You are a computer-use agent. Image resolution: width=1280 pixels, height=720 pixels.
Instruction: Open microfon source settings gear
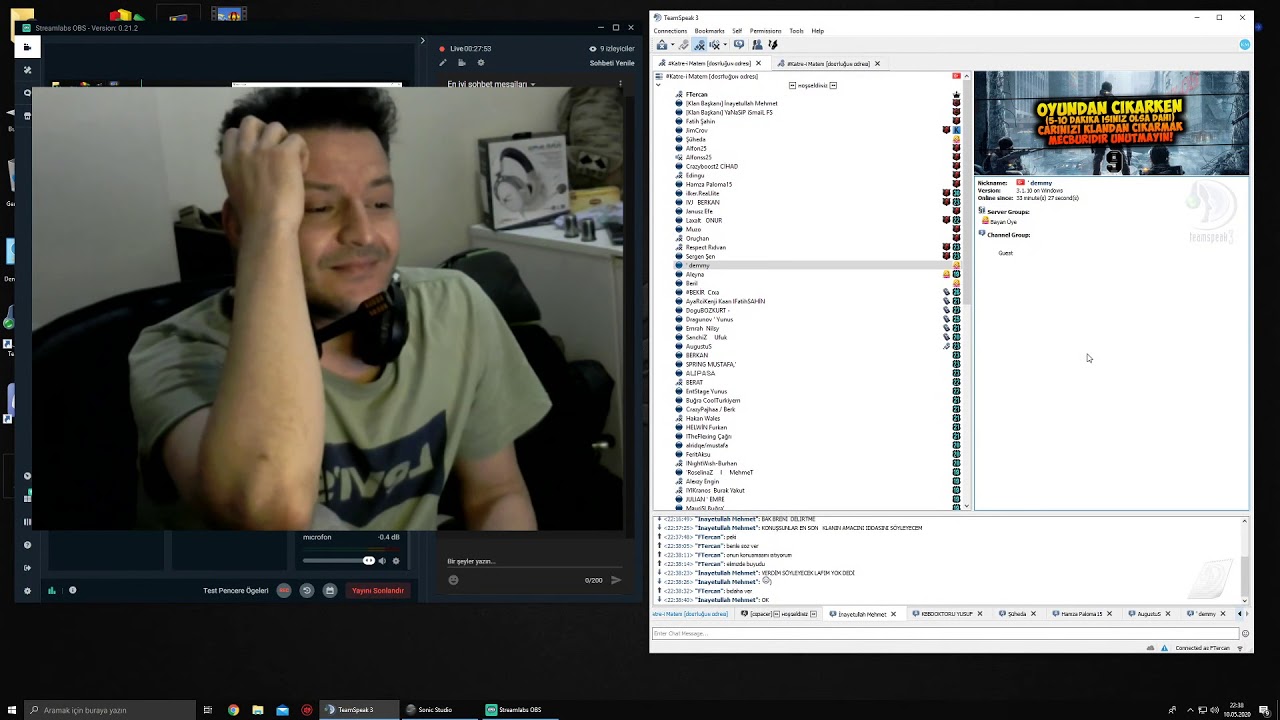pos(396,561)
